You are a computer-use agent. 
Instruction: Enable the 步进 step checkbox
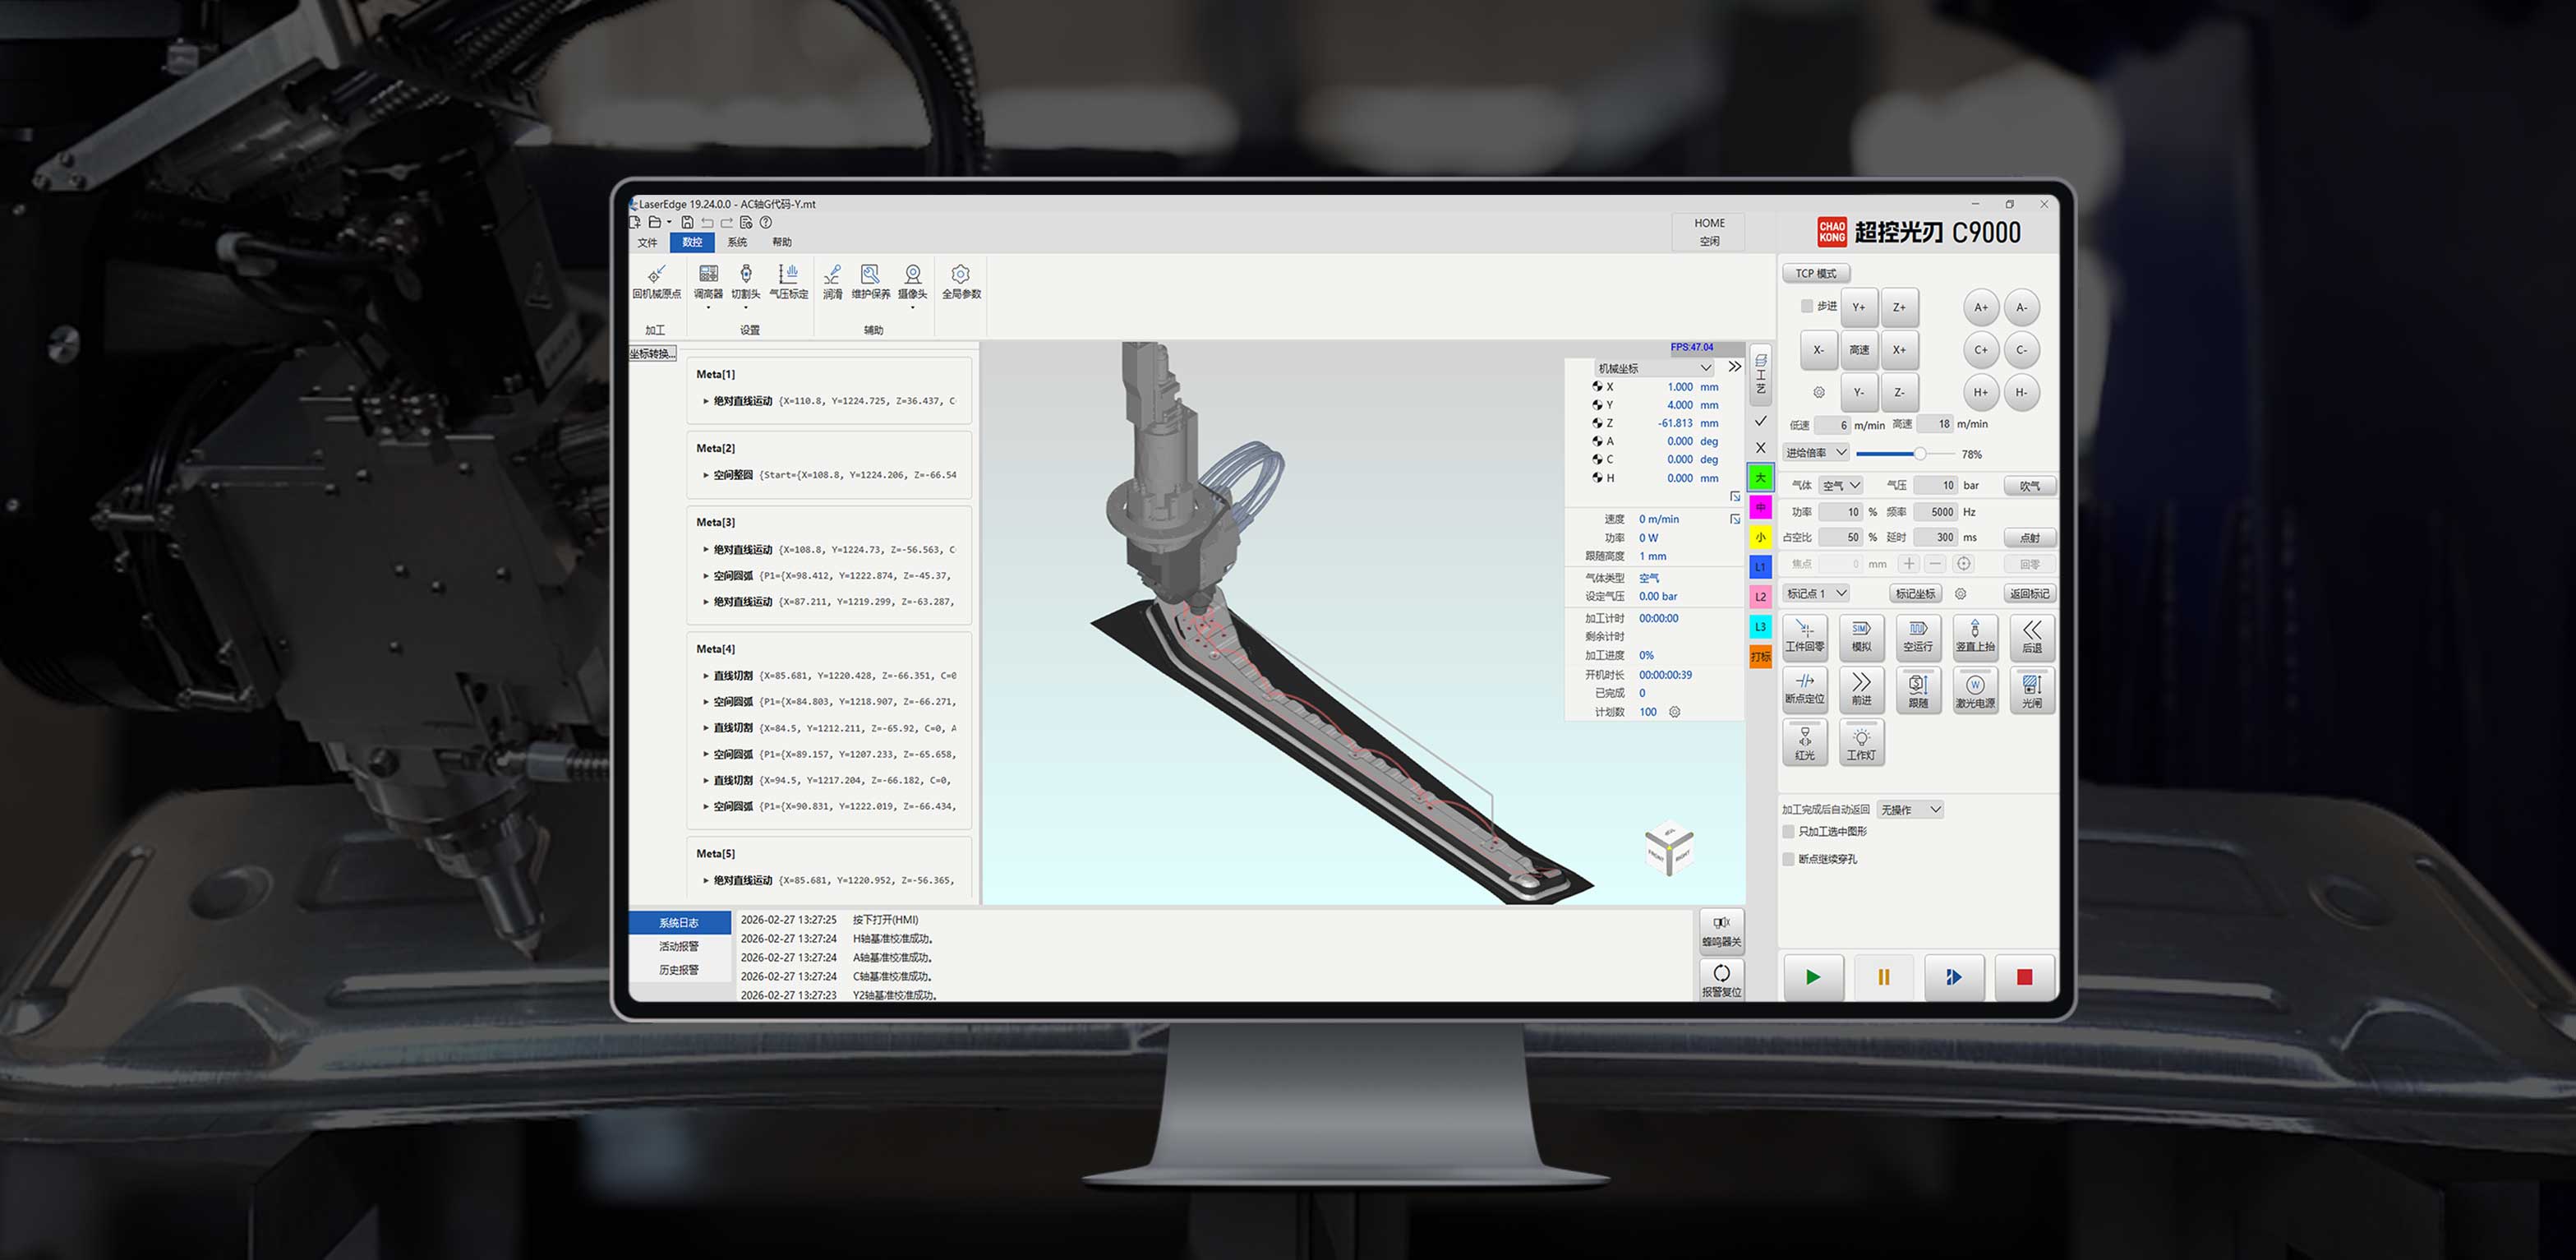[x=1806, y=306]
